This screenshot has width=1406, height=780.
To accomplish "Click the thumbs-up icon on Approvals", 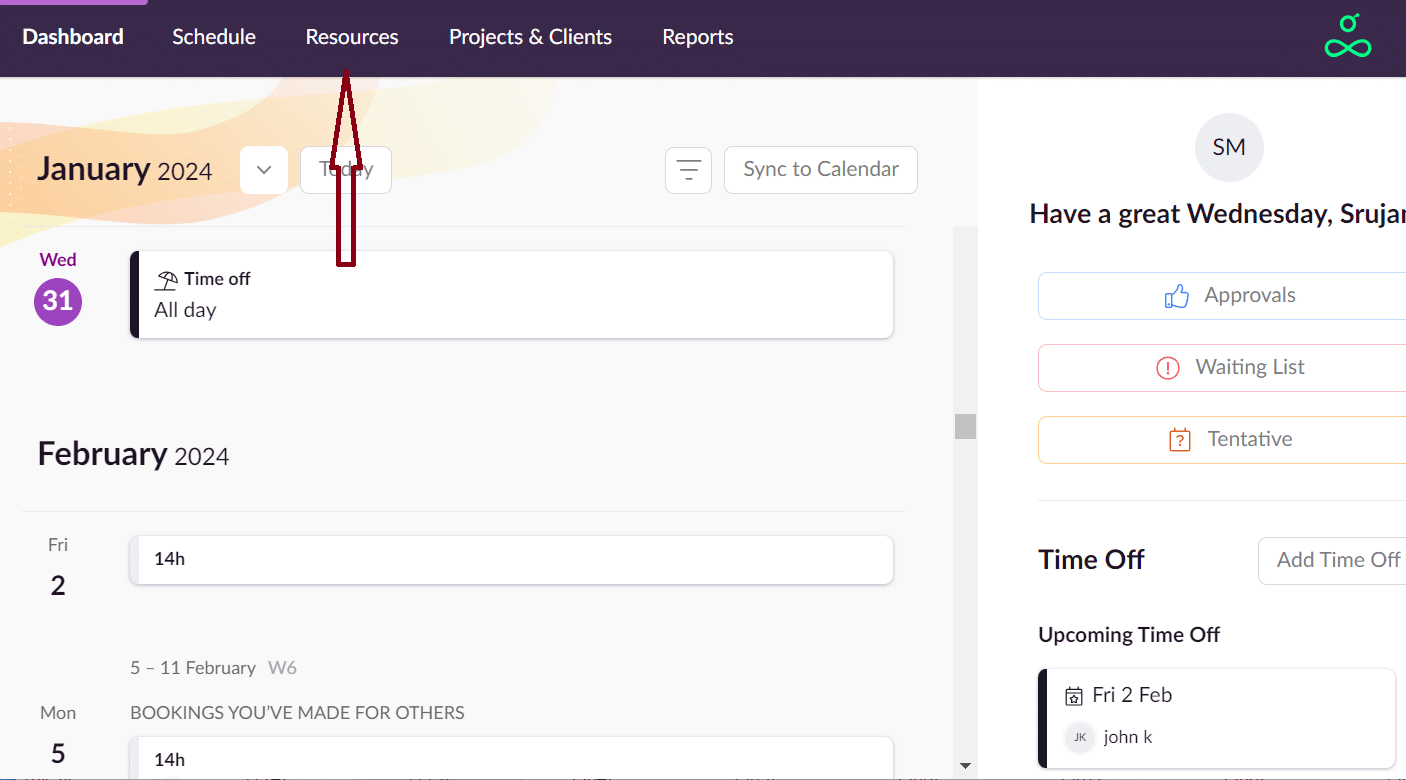I will [1177, 296].
